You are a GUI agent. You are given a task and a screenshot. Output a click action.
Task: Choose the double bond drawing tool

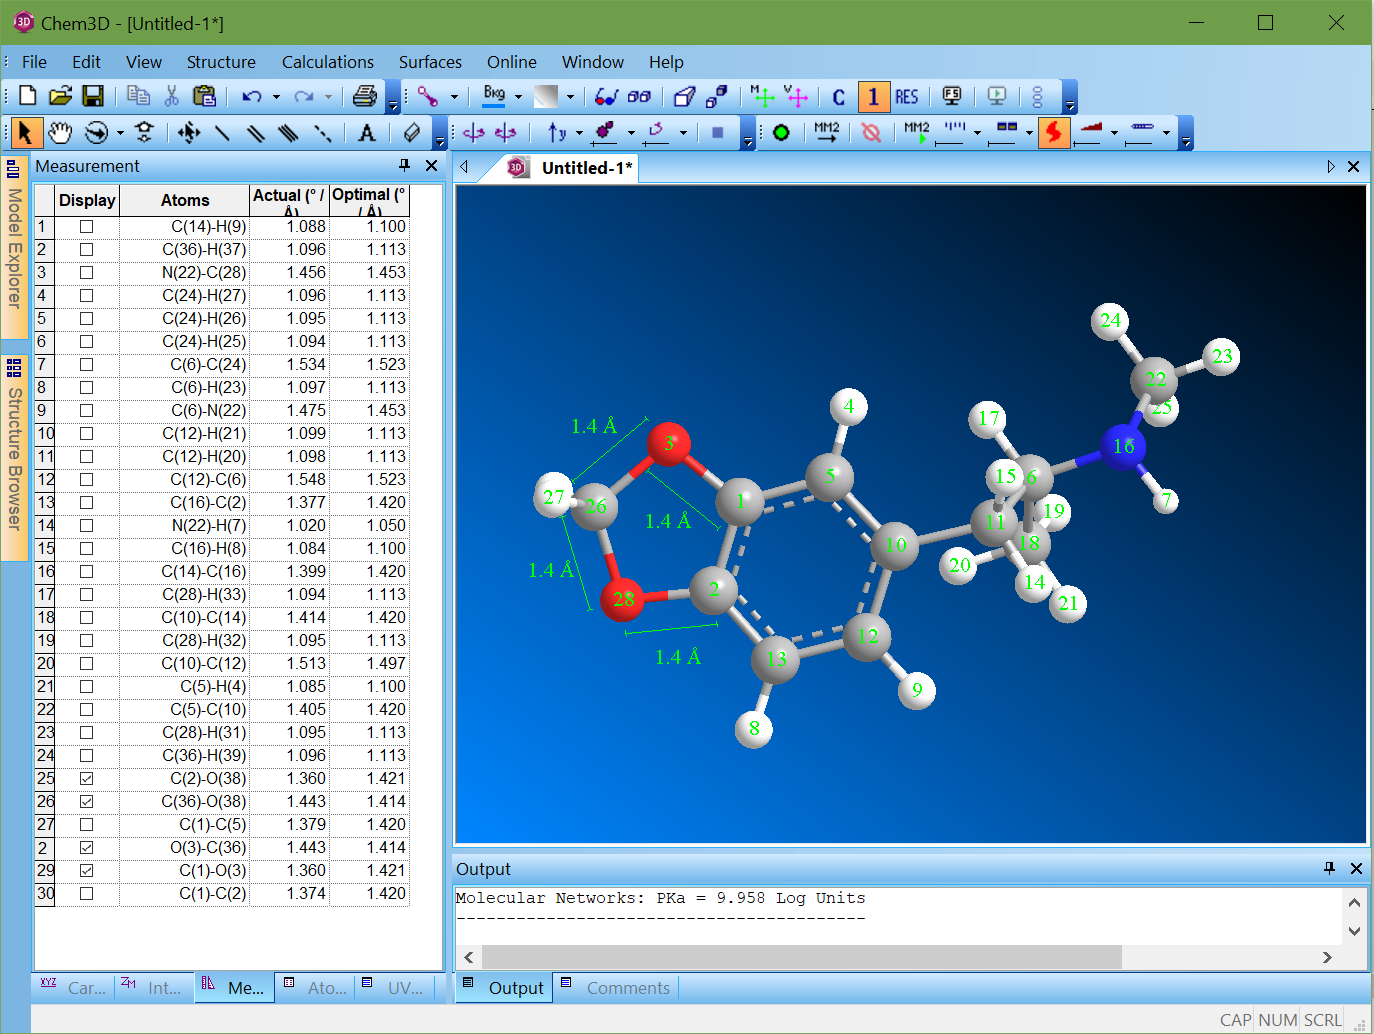(255, 132)
